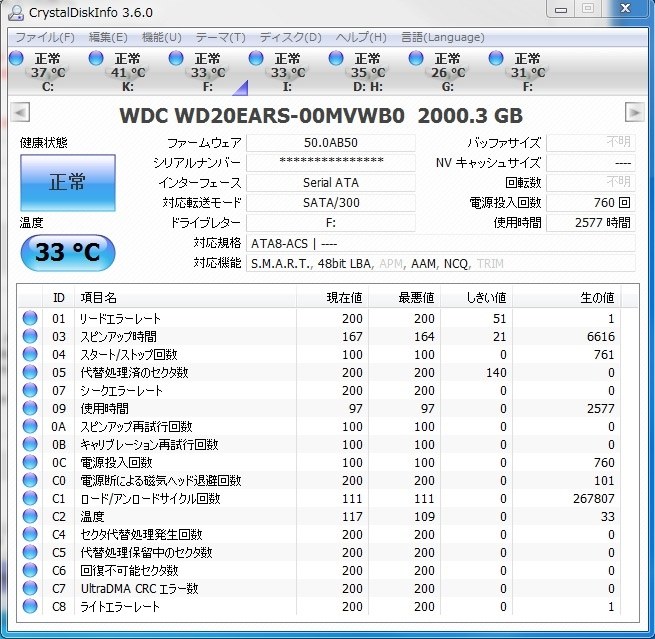The width and height of the screenshot is (655, 639).
Task: Select the ロード/アンロードサイクル回数 attribute name
Action: coord(150,499)
